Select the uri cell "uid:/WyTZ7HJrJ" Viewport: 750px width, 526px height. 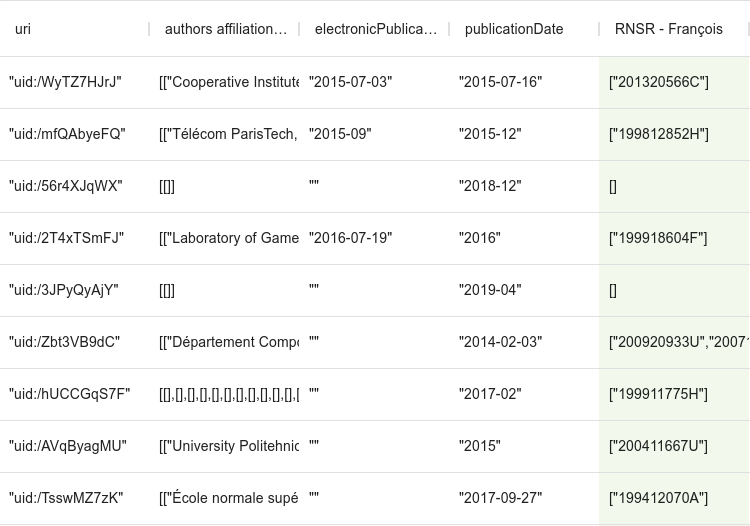[65, 82]
